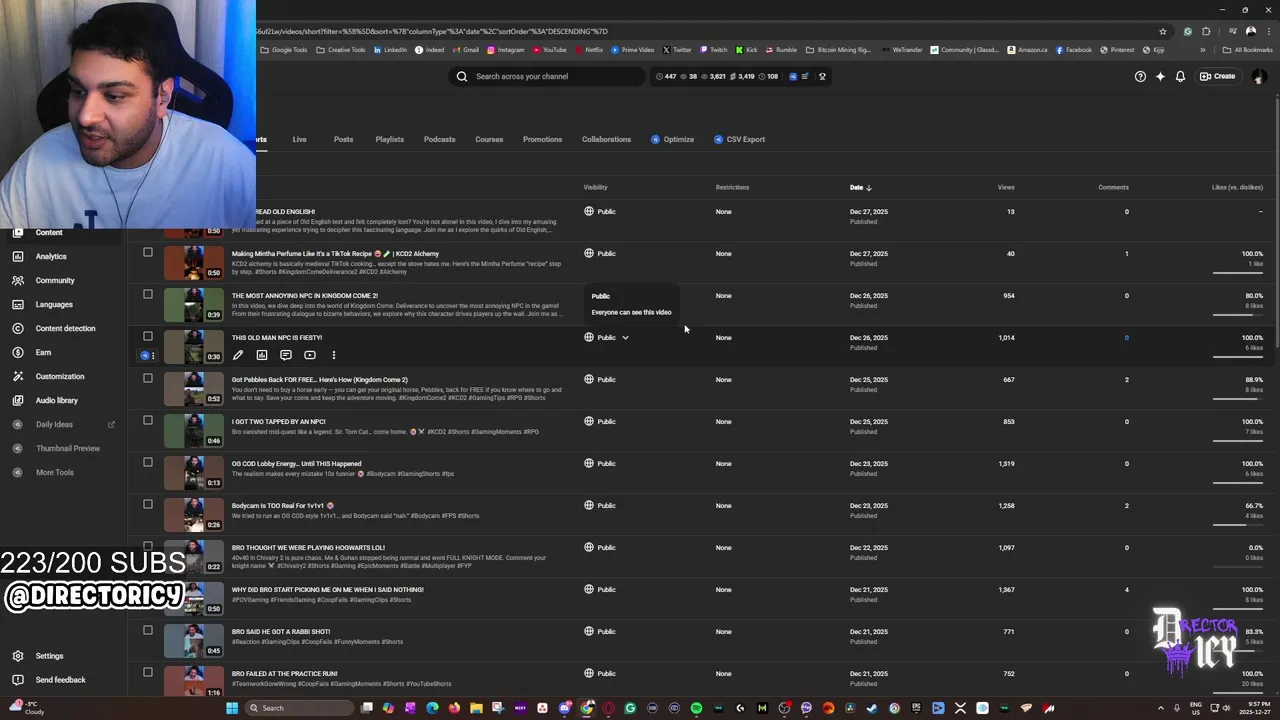
Task: Open the Settings gear in the sidebar
Action: point(18,656)
